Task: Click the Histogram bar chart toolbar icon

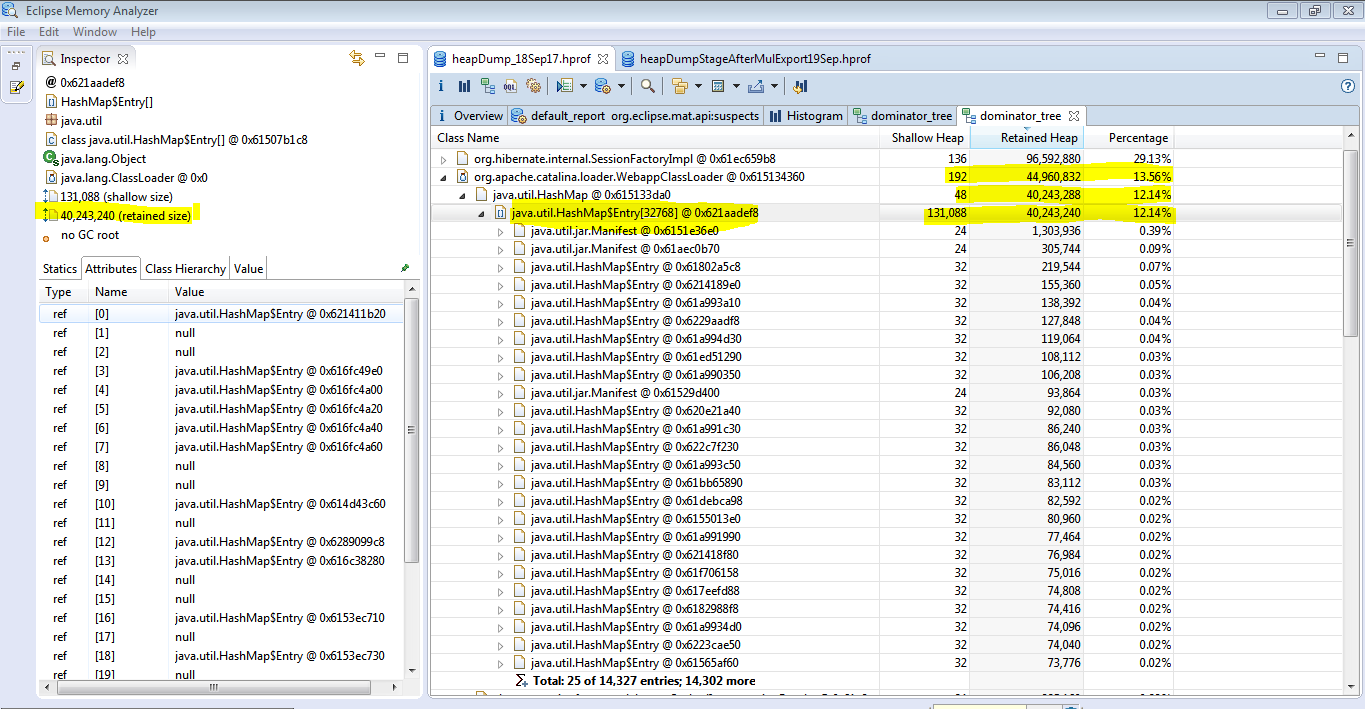Action: 463,87
